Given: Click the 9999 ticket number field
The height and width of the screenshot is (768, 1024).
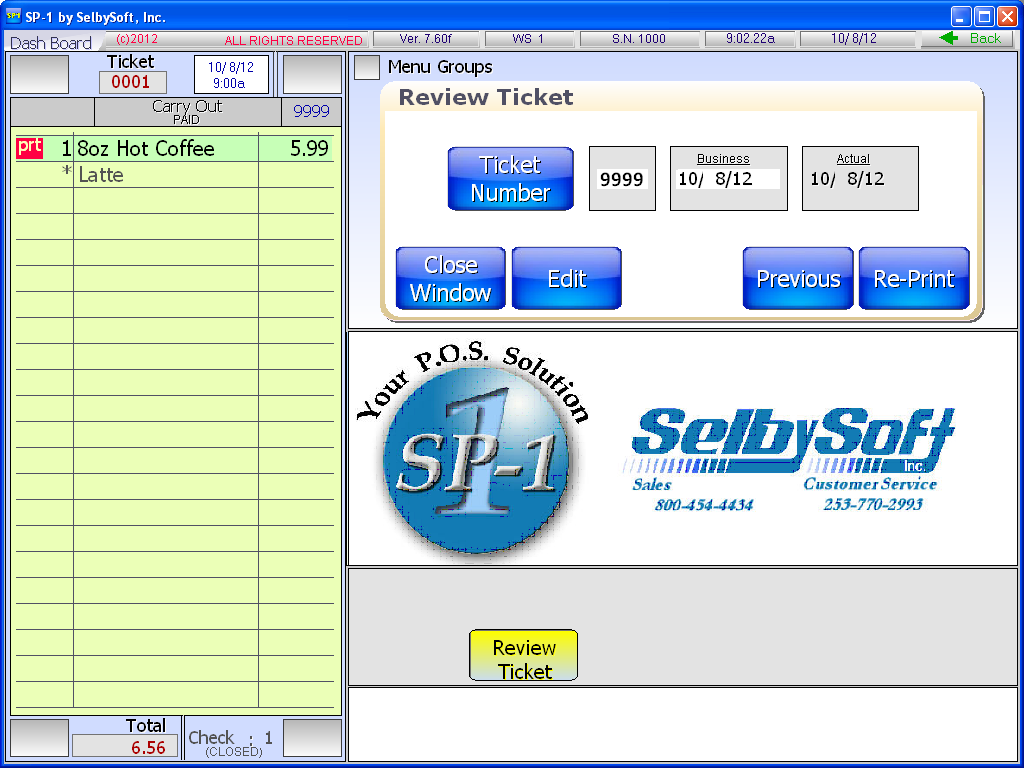Looking at the screenshot, I should tap(622, 178).
